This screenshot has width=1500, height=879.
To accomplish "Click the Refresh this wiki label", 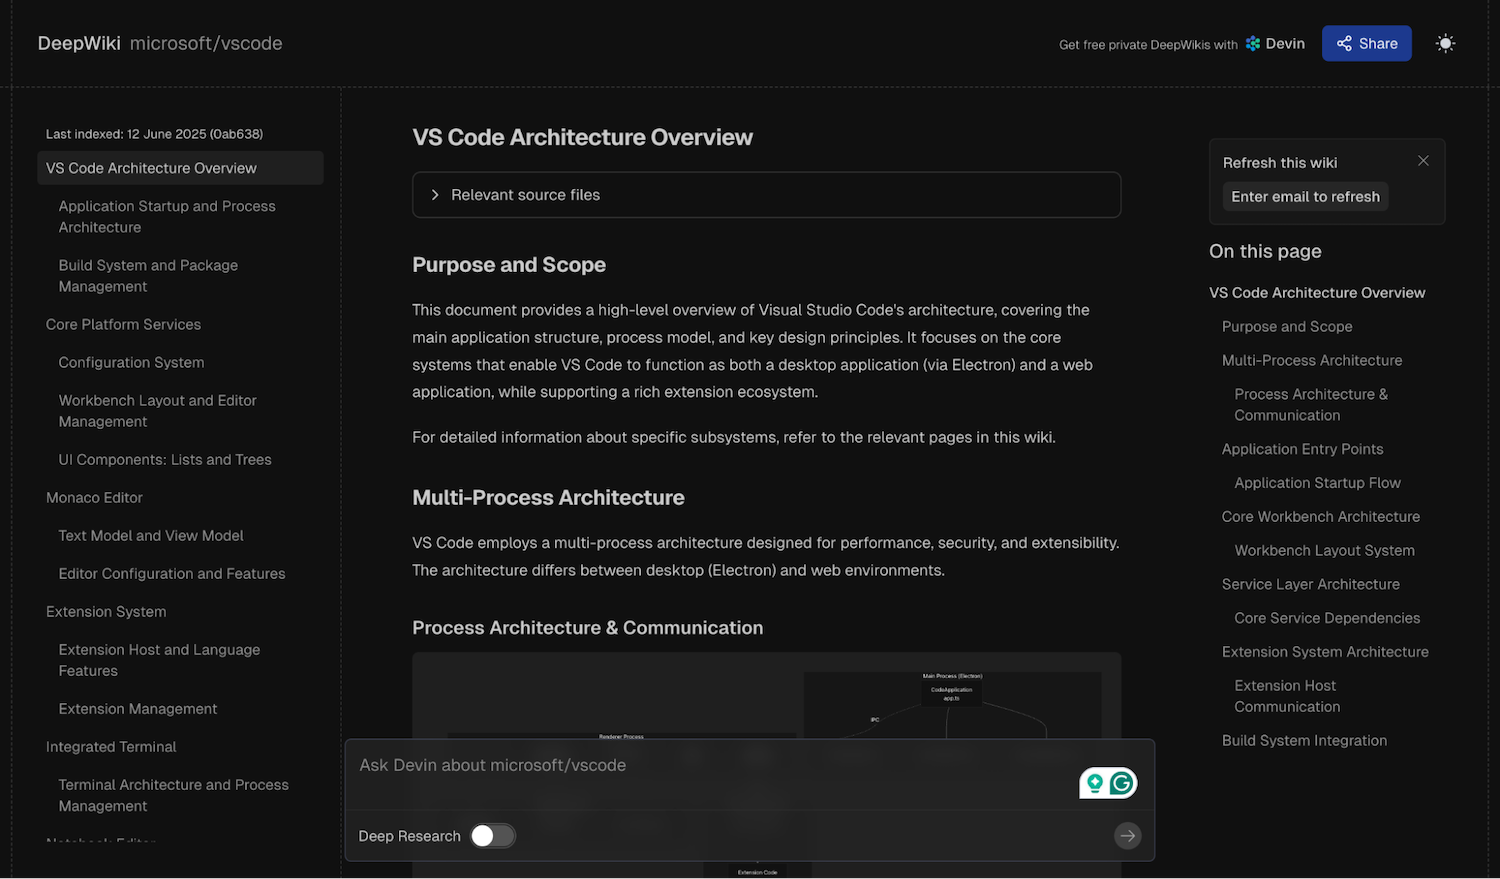I will (1280, 163).
